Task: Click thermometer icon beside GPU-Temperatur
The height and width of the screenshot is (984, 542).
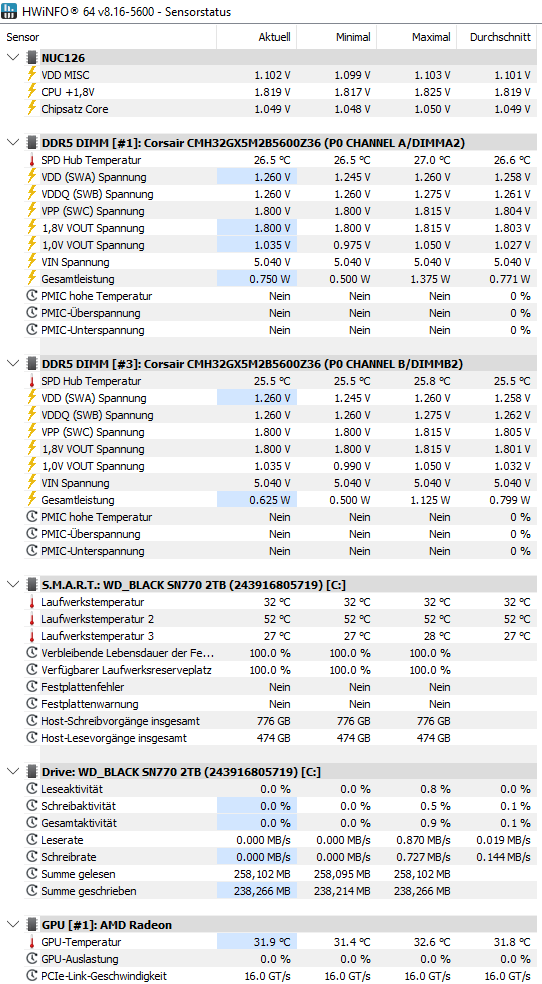Action: (31, 941)
